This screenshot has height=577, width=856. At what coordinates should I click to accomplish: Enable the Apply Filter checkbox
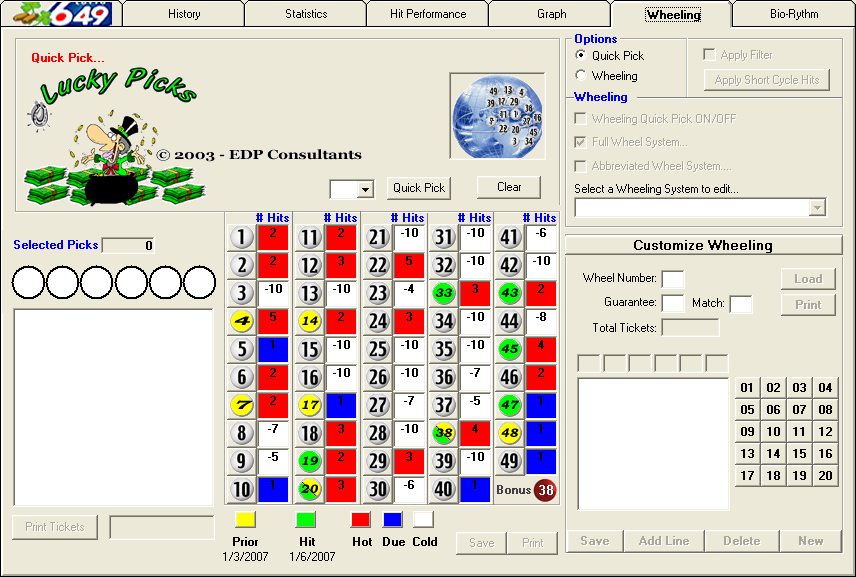pos(709,55)
